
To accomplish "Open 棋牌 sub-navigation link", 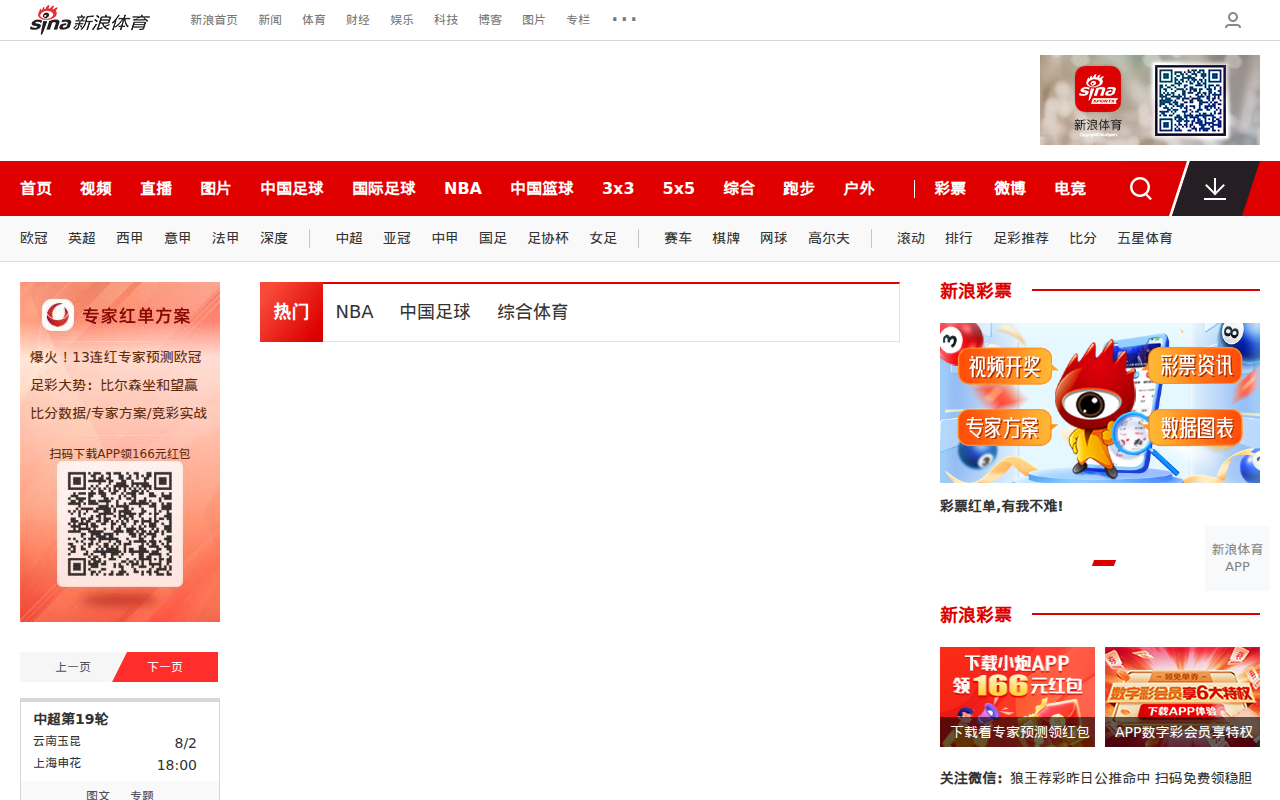I will click(x=726, y=238).
